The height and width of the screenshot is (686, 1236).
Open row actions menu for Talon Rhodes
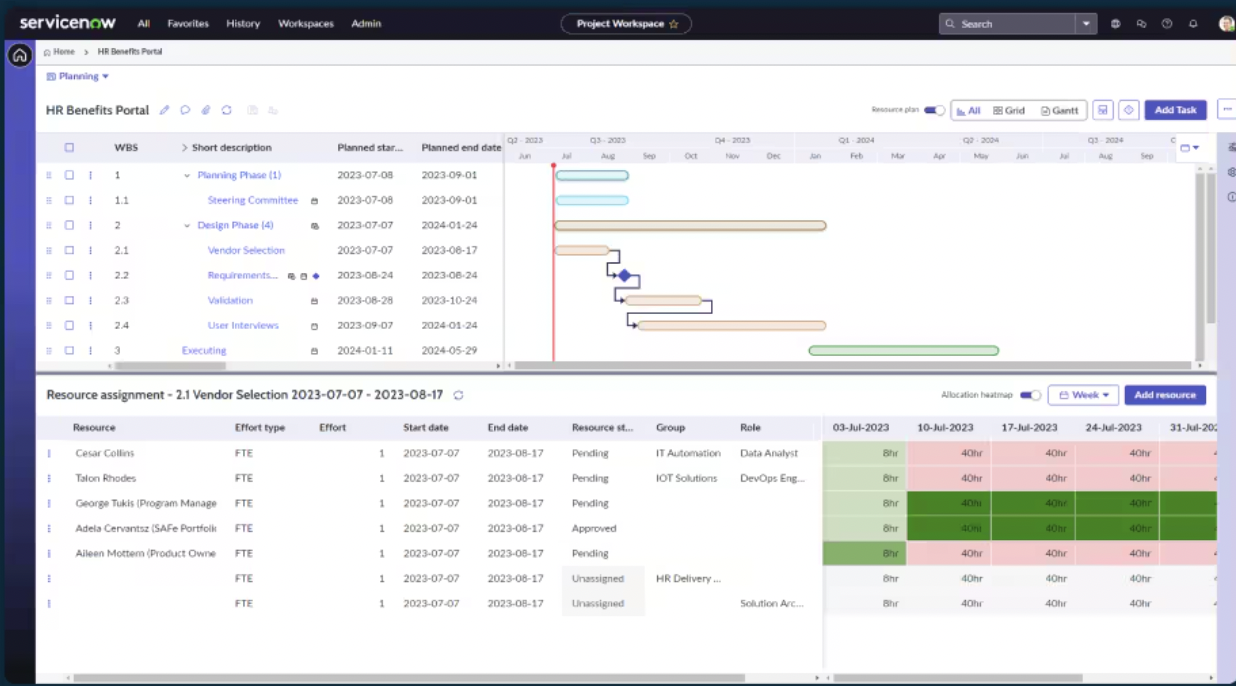(48, 478)
